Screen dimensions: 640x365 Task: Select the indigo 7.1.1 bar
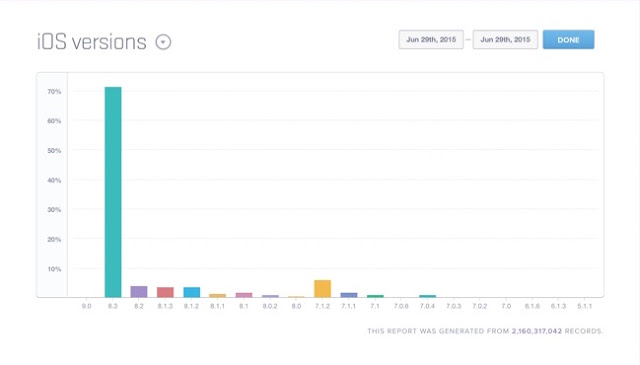click(349, 295)
